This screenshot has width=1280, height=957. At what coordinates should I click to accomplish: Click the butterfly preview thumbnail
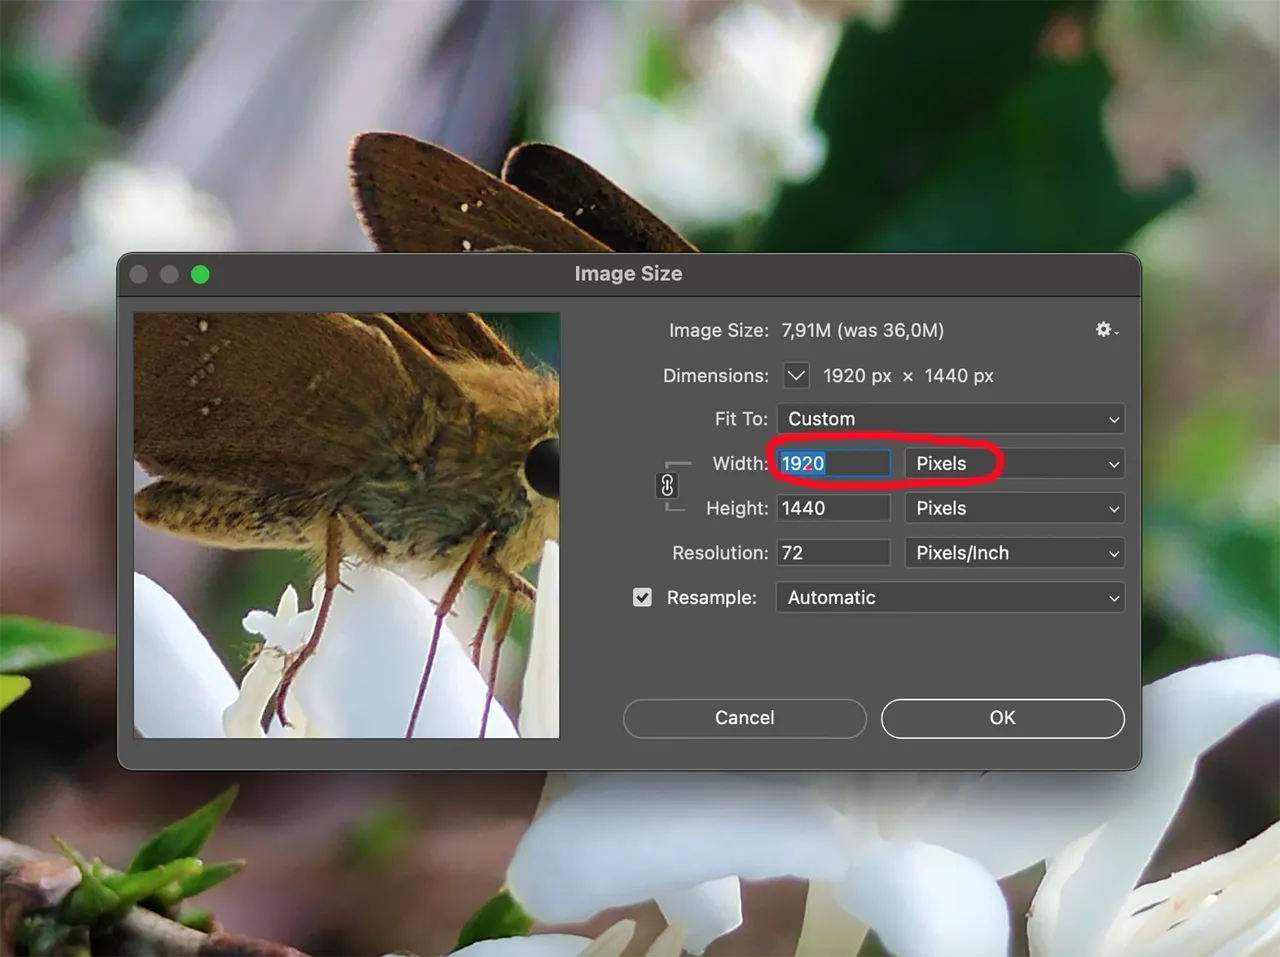click(x=346, y=525)
